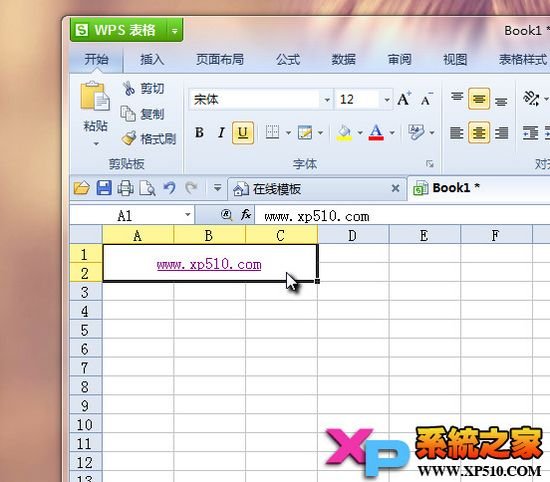
Task: Click the fx insert function icon
Action: 246,214
